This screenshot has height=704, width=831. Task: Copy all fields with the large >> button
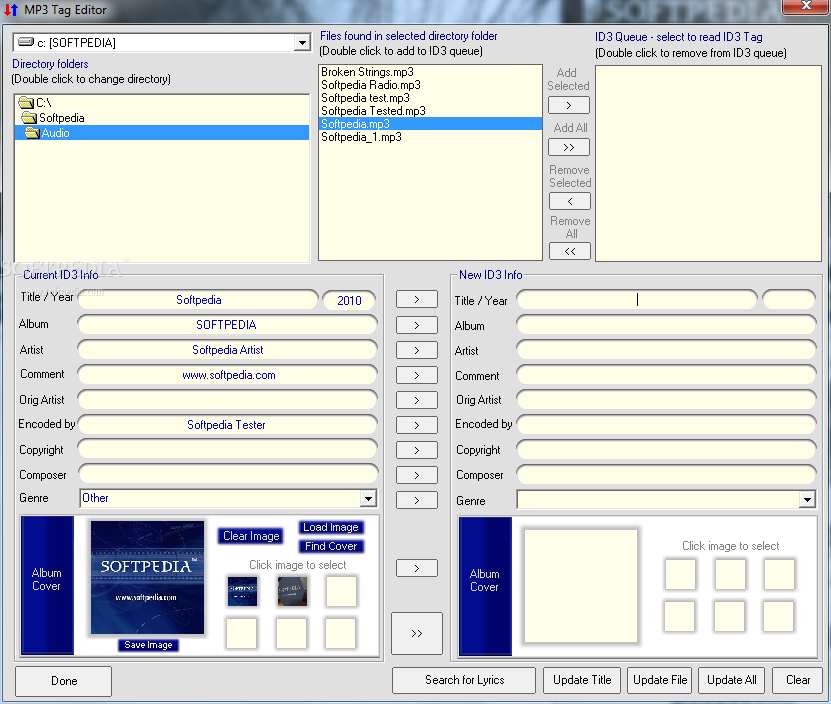(x=417, y=633)
